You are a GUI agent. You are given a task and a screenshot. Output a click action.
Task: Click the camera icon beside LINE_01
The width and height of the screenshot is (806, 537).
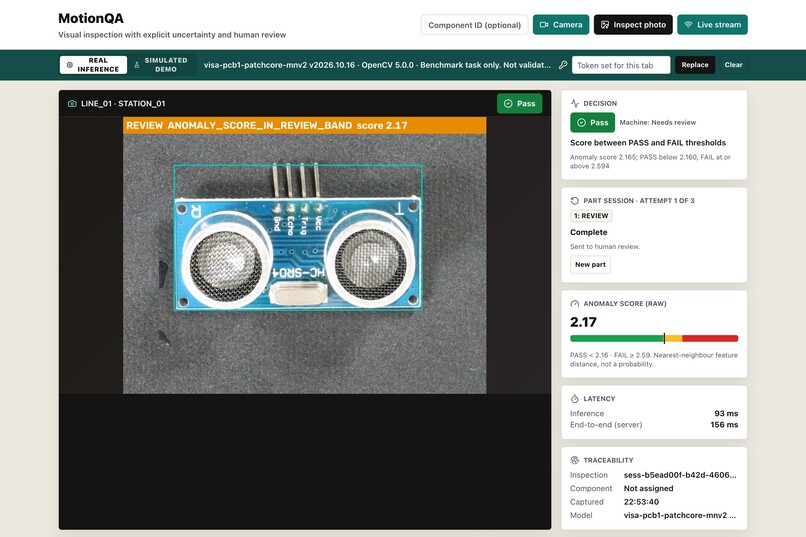(x=72, y=103)
